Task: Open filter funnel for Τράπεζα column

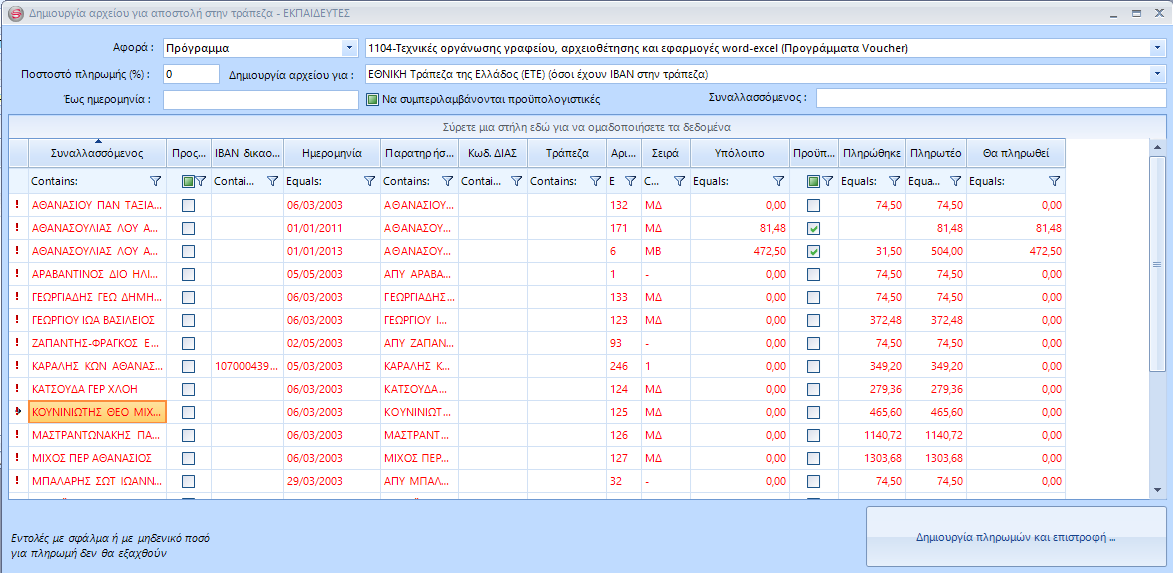Action: click(x=593, y=181)
